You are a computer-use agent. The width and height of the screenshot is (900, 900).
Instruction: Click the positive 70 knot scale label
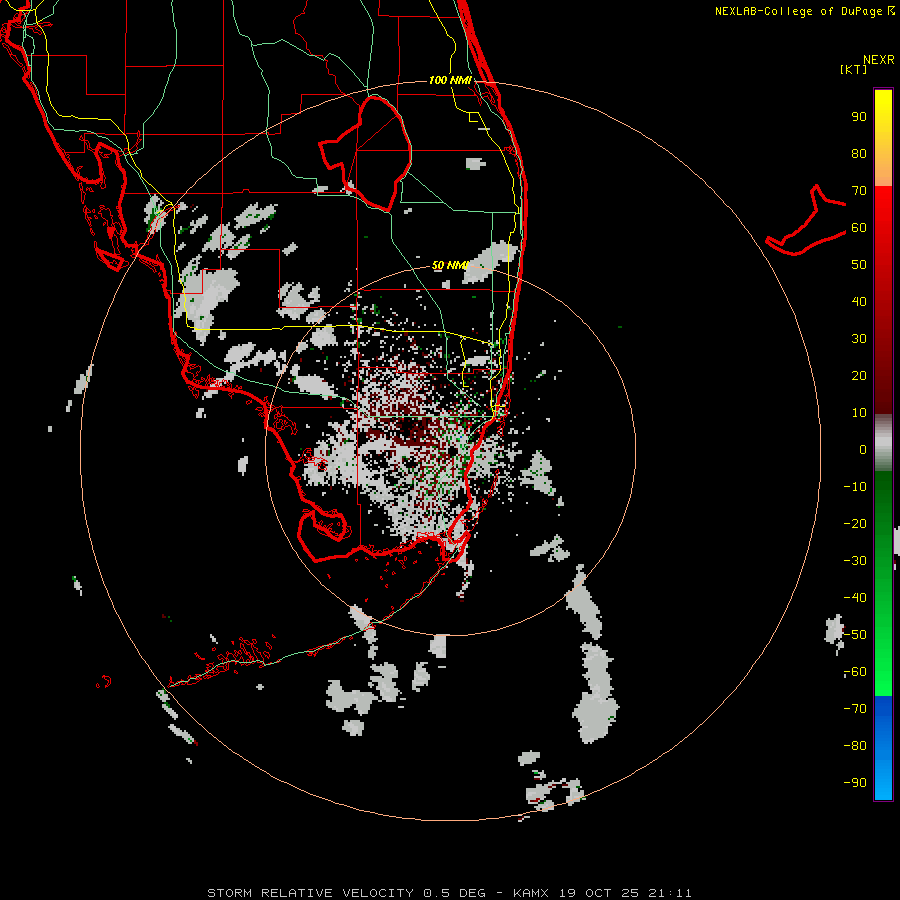pyautogui.click(x=859, y=191)
